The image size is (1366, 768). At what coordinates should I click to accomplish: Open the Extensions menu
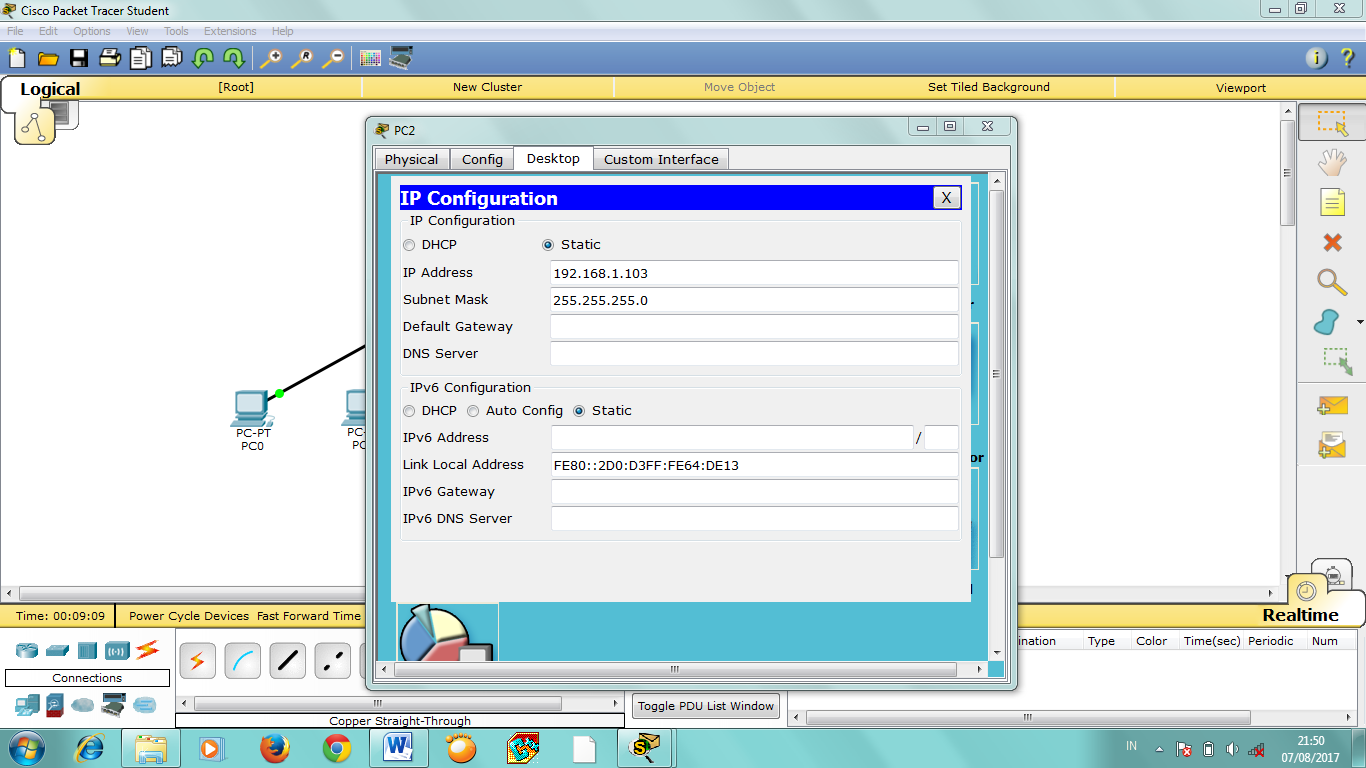(x=229, y=30)
